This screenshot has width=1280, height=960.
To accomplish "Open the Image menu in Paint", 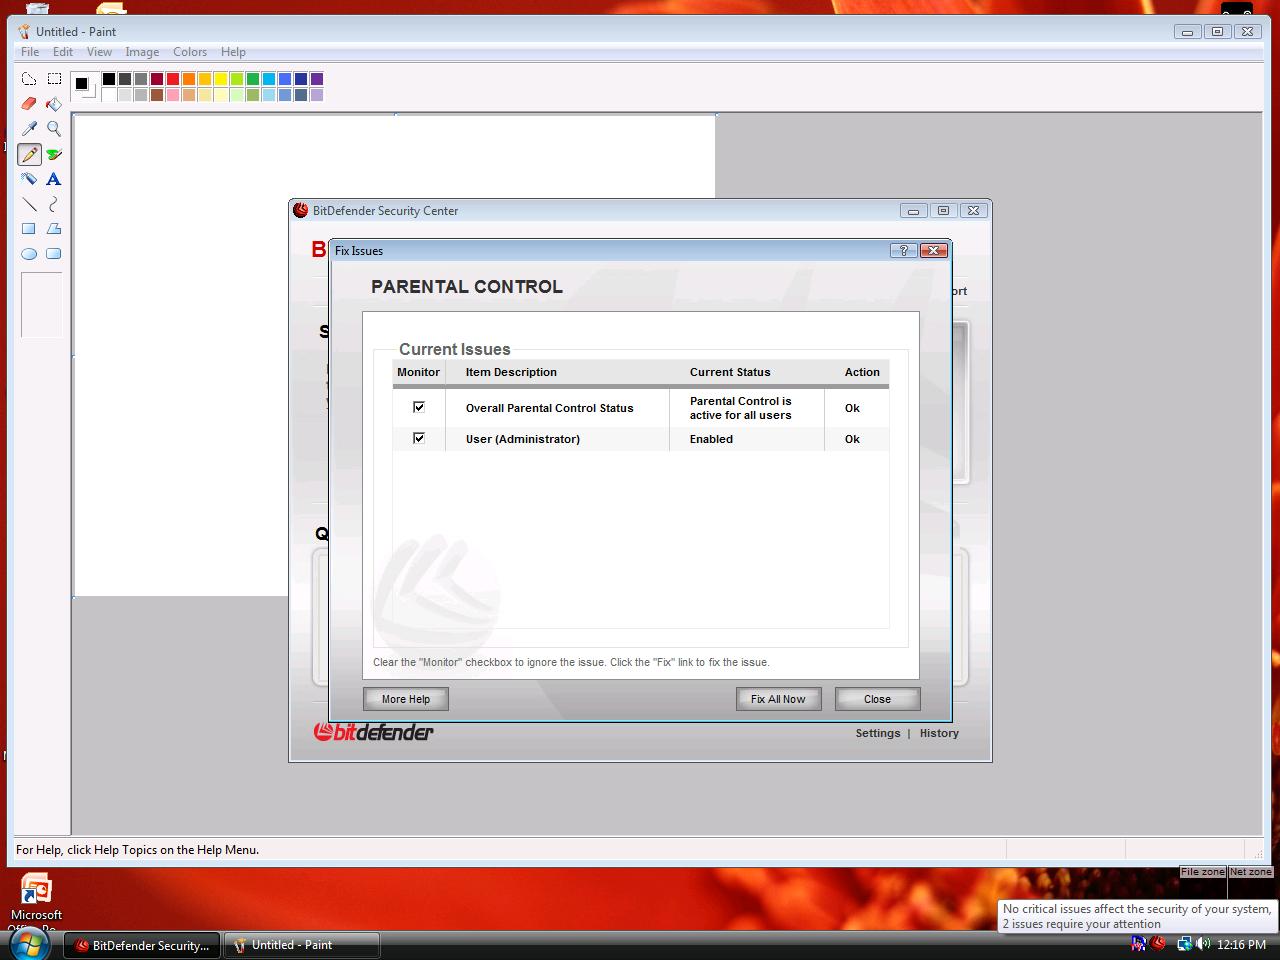I will 142,52.
